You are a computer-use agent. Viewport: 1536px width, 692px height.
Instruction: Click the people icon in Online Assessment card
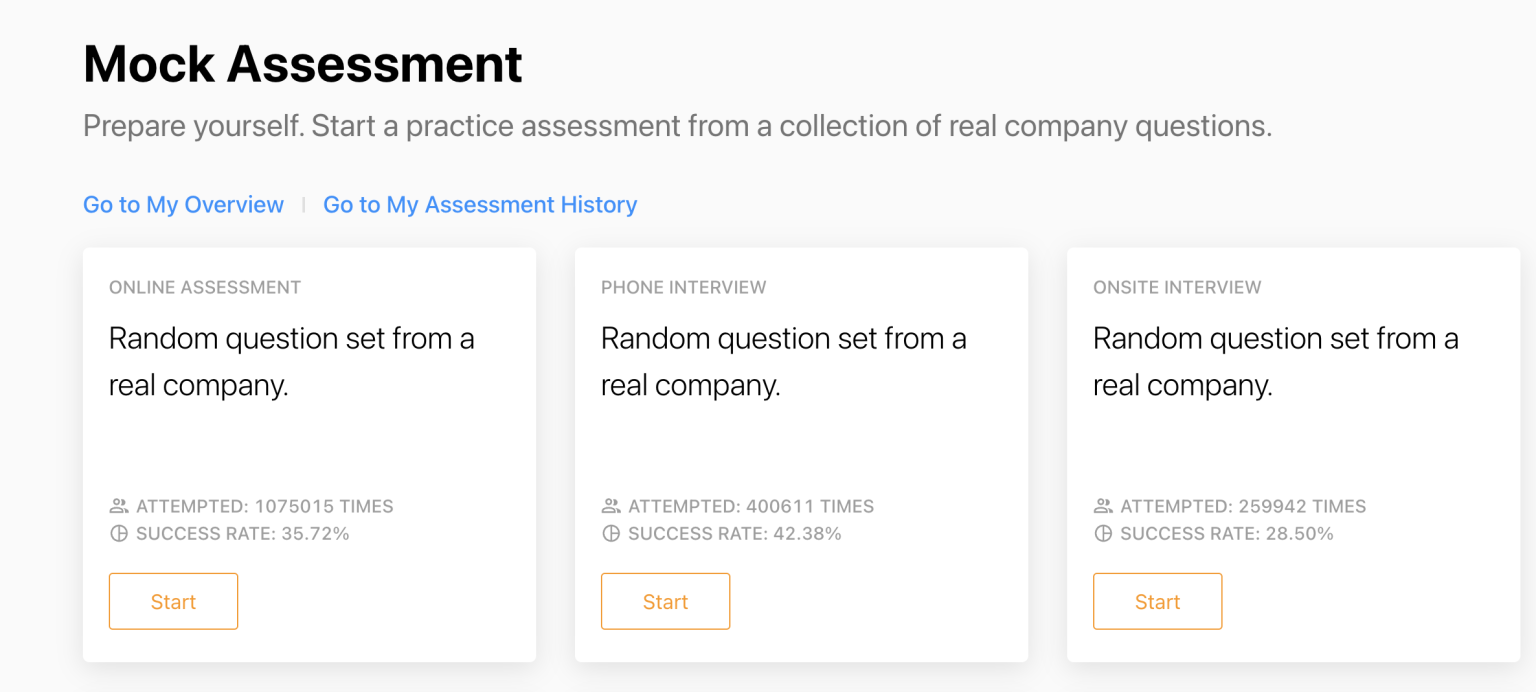click(119, 506)
